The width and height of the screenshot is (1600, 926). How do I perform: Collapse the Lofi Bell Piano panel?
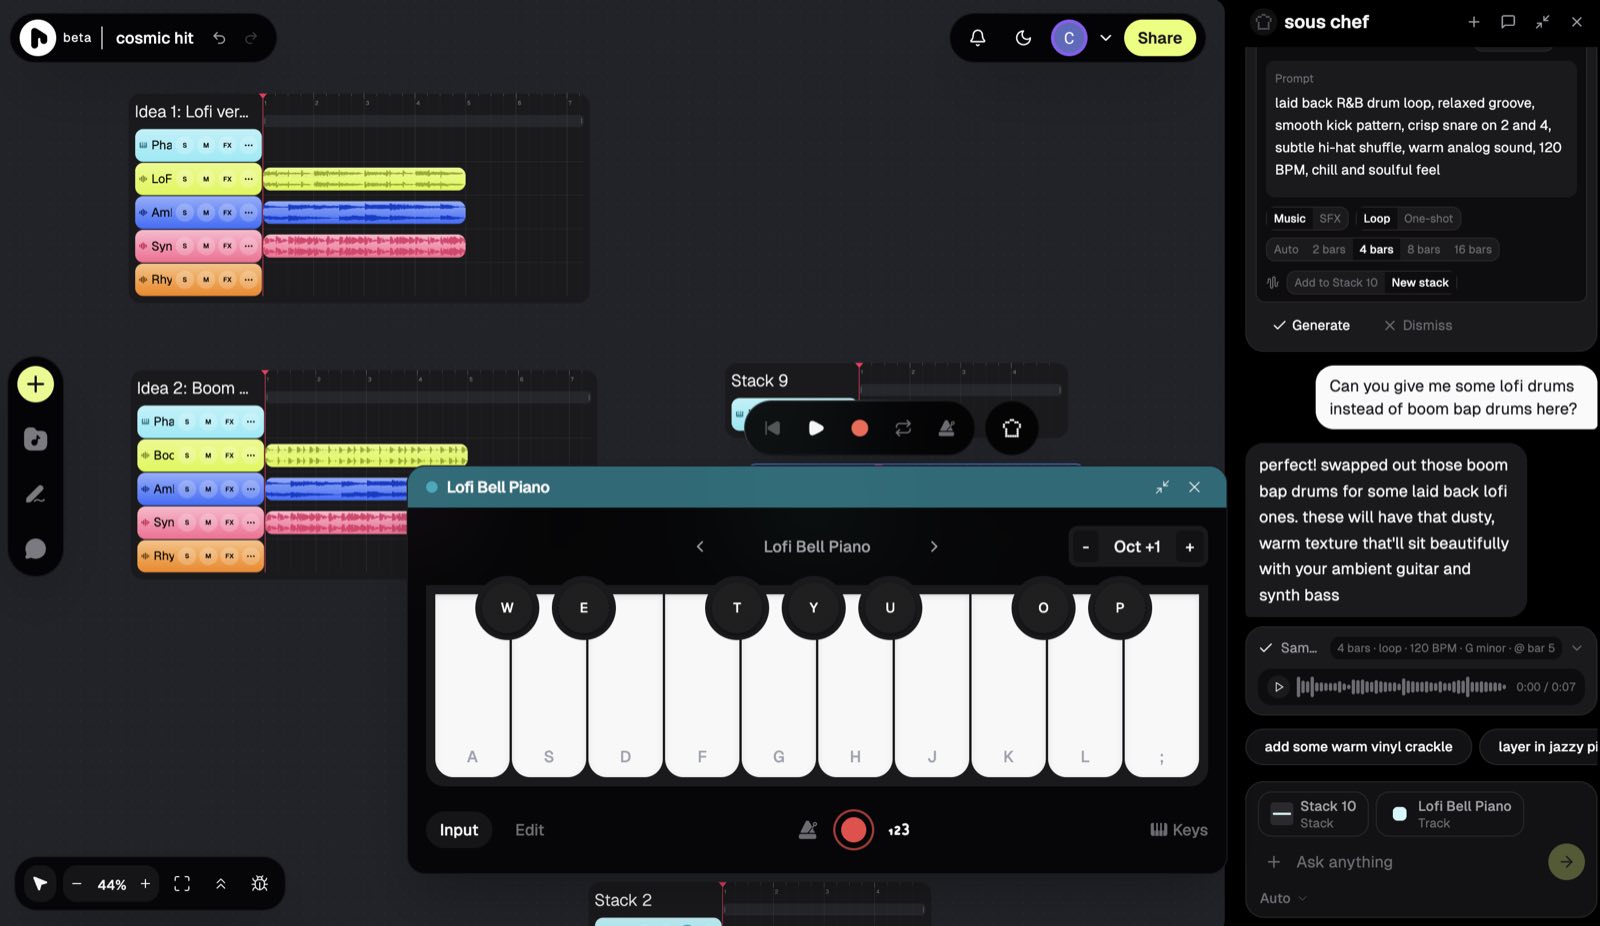pyautogui.click(x=1162, y=487)
